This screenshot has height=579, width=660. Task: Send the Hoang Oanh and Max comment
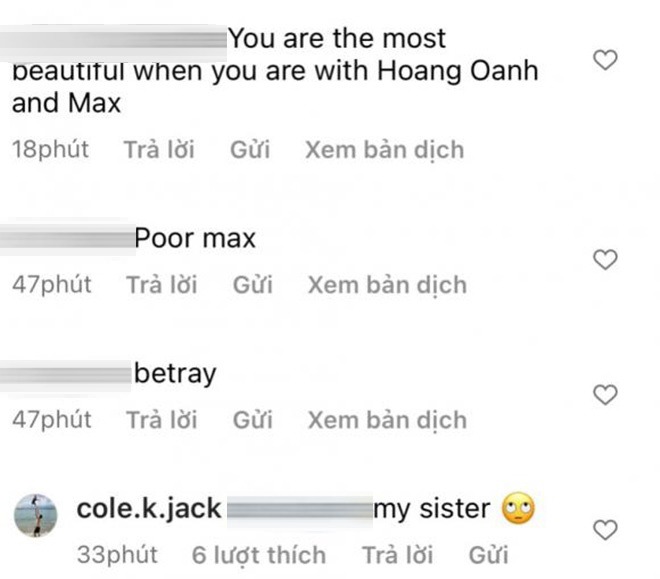click(x=251, y=150)
